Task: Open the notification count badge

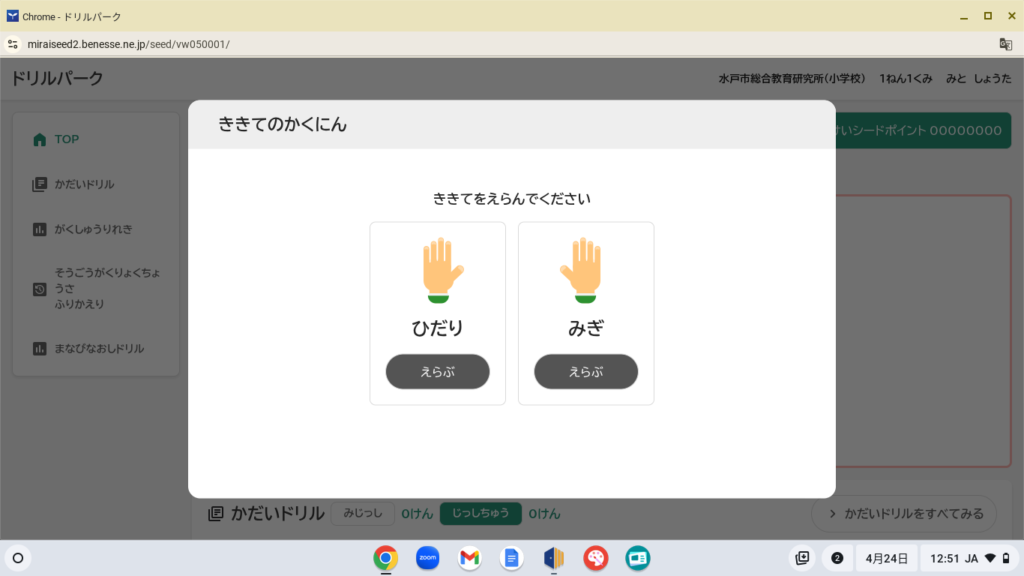Action: click(x=837, y=558)
